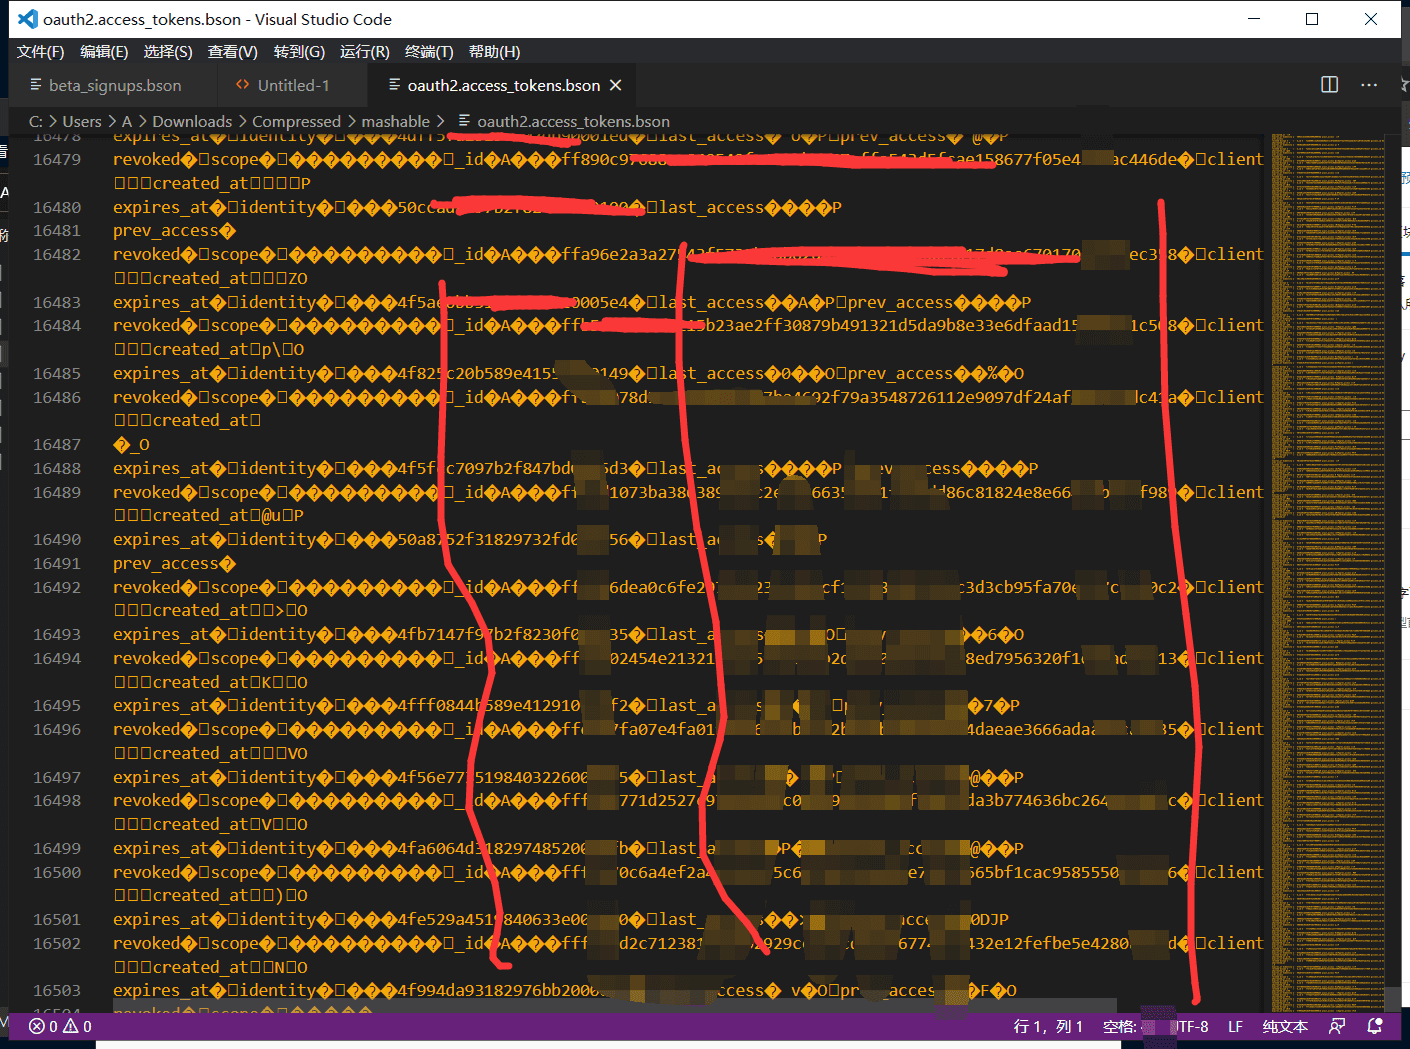Click the 行 1, 列 1 cursor position
The width and height of the screenshot is (1410, 1049).
(x=1048, y=1026)
